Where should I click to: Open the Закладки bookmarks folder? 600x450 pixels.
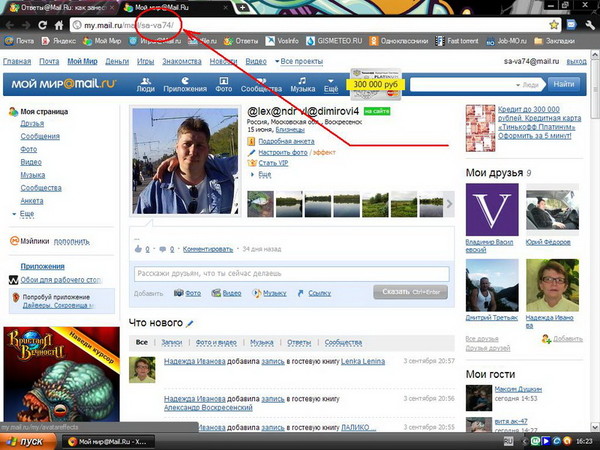tap(555, 41)
